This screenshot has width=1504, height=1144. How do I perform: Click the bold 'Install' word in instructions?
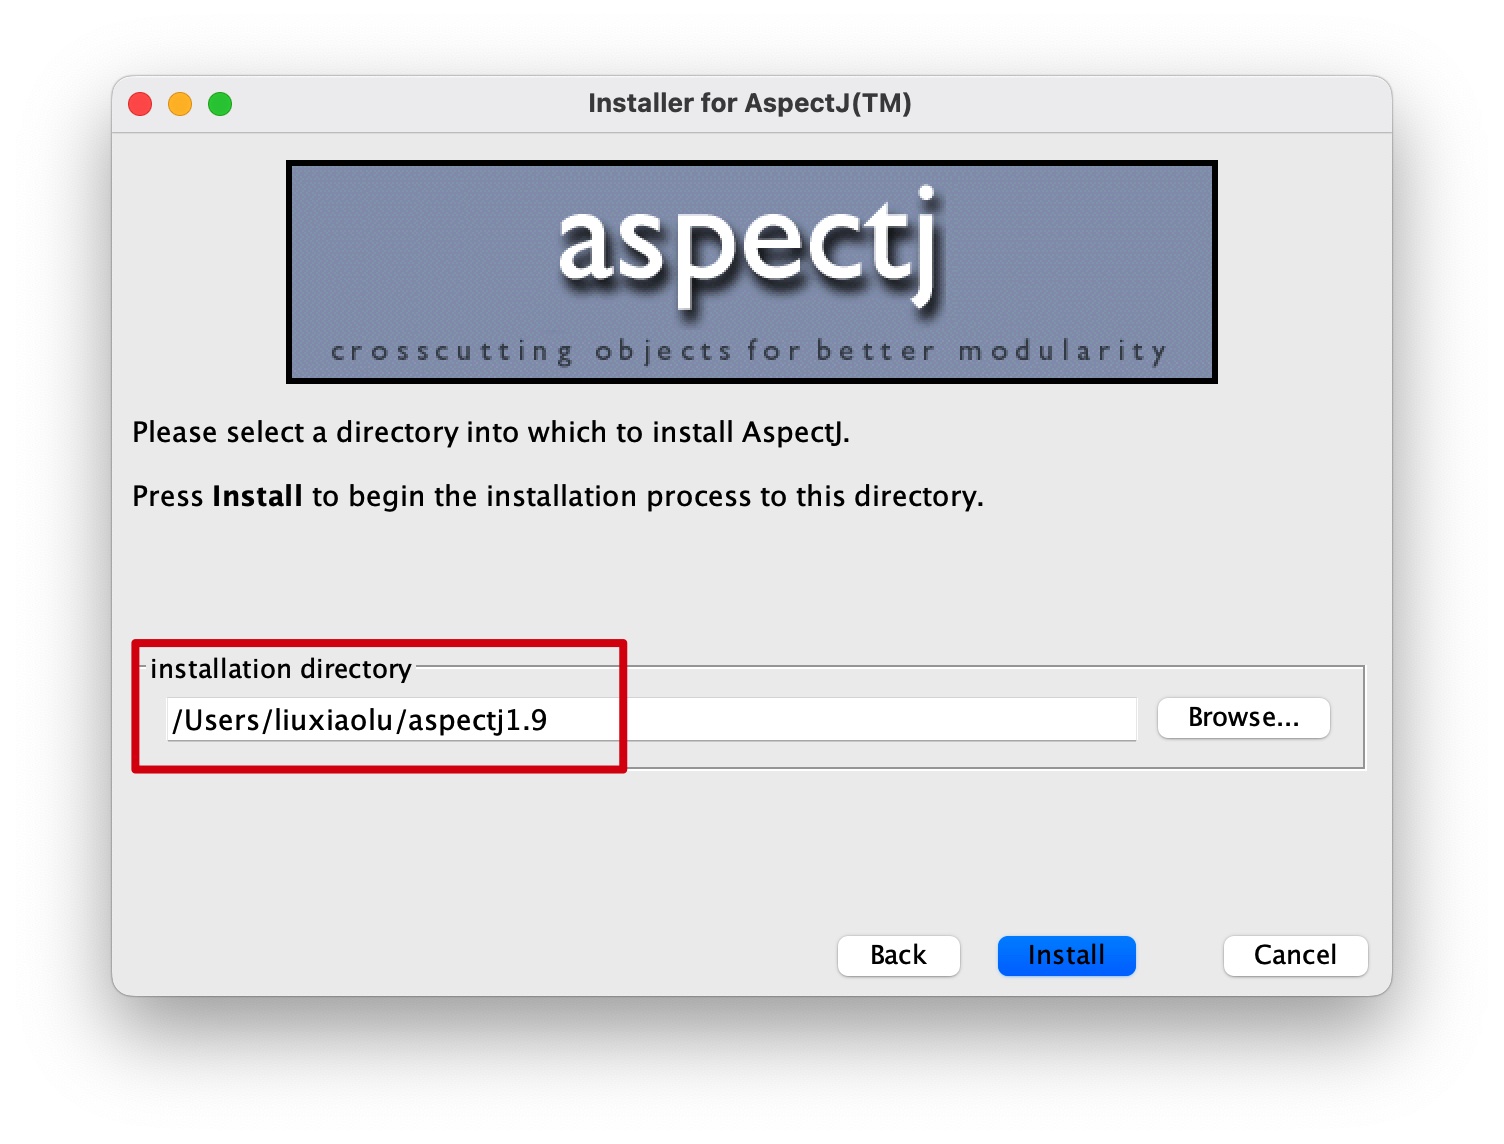click(257, 496)
